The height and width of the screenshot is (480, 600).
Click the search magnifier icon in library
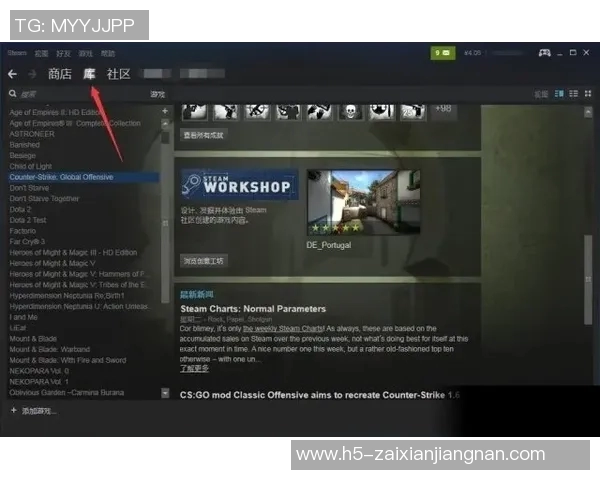point(13,94)
